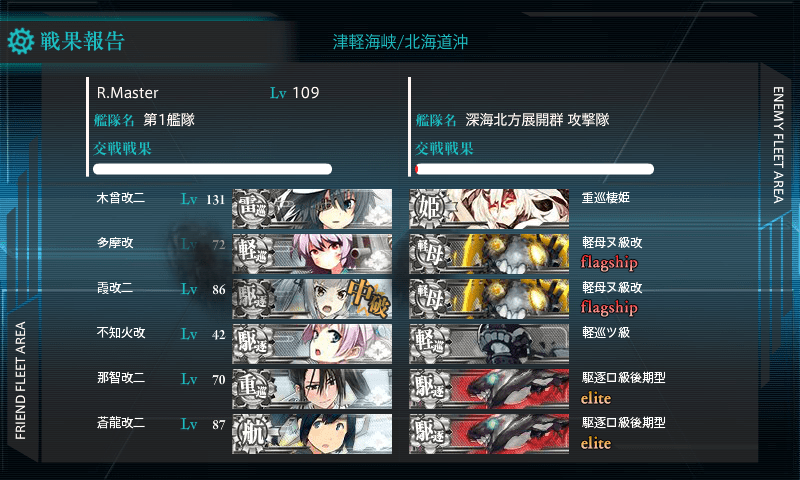Click the red flagship label under first 軽母ヌ級改

(609, 263)
